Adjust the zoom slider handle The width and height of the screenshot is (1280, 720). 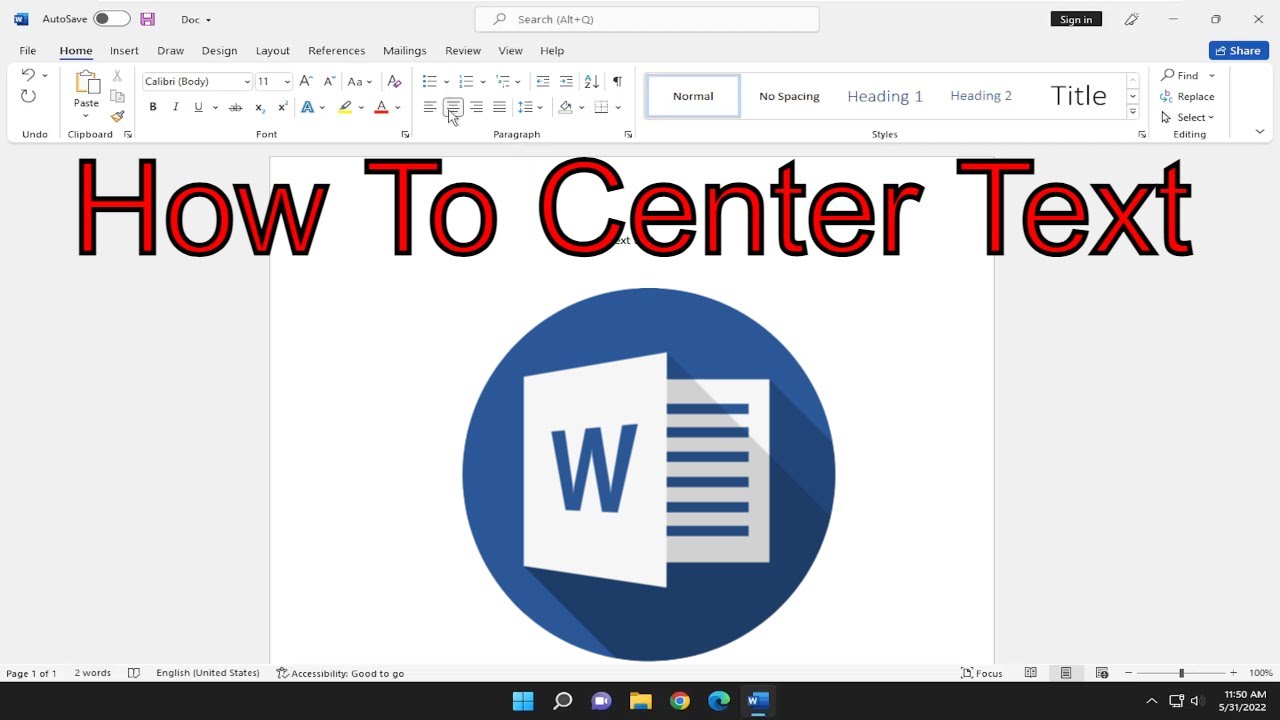[x=1181, y=673]
